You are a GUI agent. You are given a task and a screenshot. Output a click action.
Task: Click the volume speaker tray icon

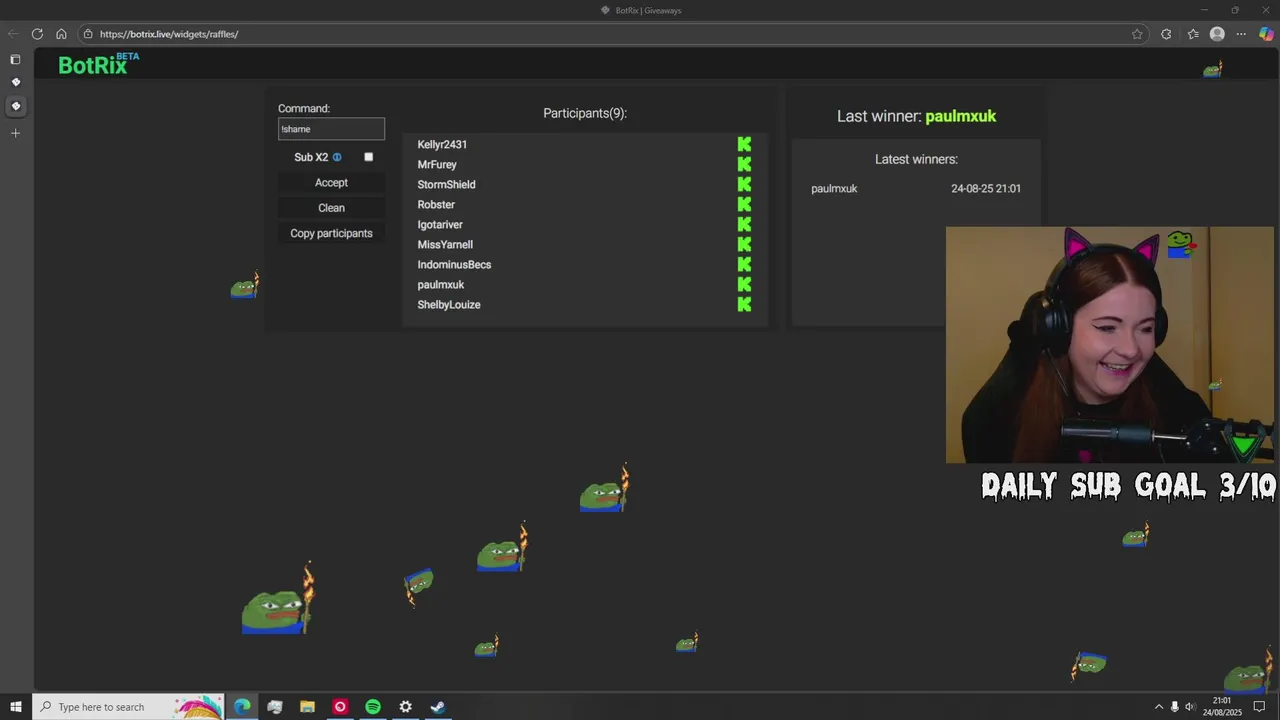coord(1190,707)
